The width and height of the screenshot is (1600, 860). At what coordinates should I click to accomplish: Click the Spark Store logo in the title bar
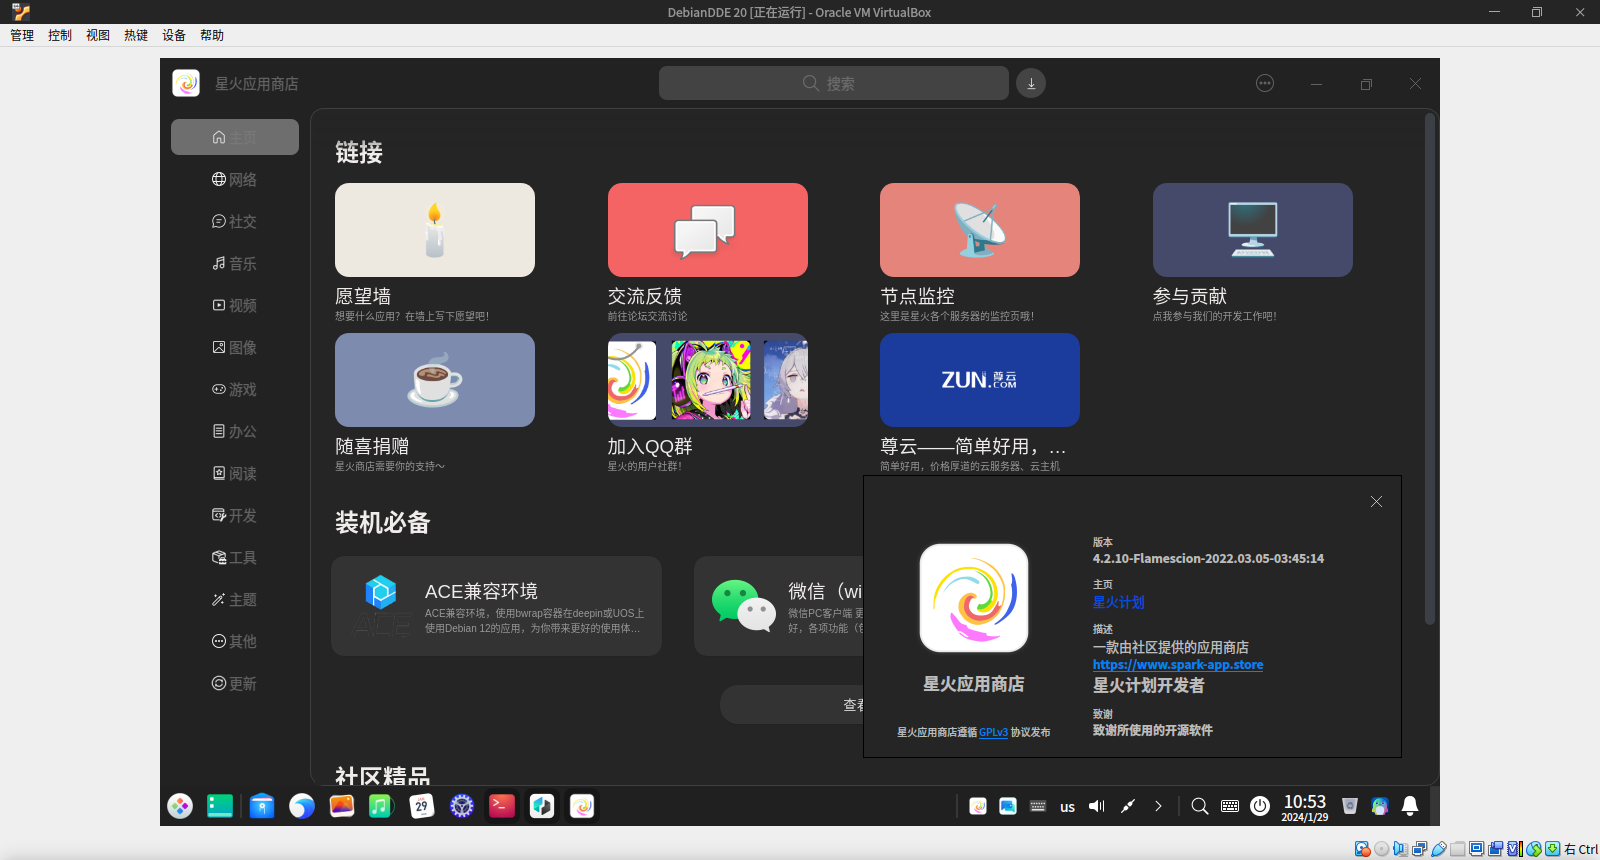(186, 83)
